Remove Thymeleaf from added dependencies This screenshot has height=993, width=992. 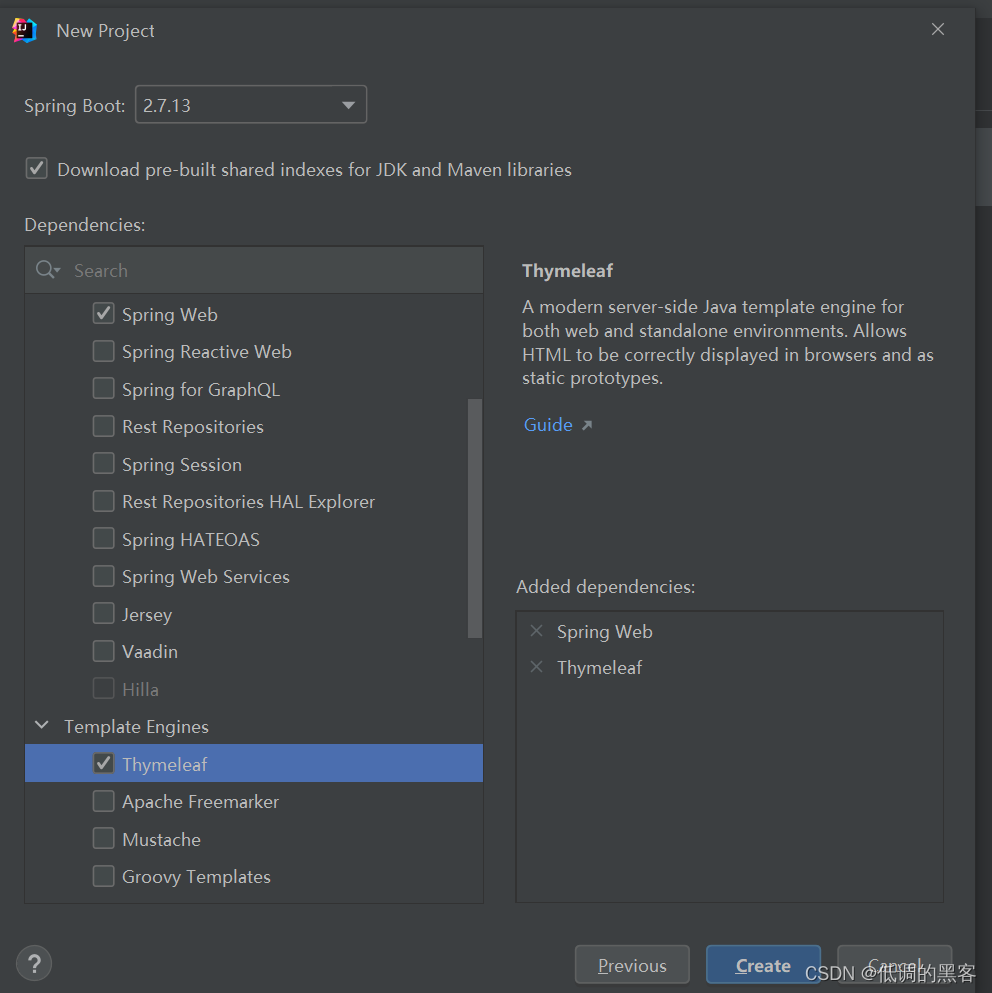537,667
